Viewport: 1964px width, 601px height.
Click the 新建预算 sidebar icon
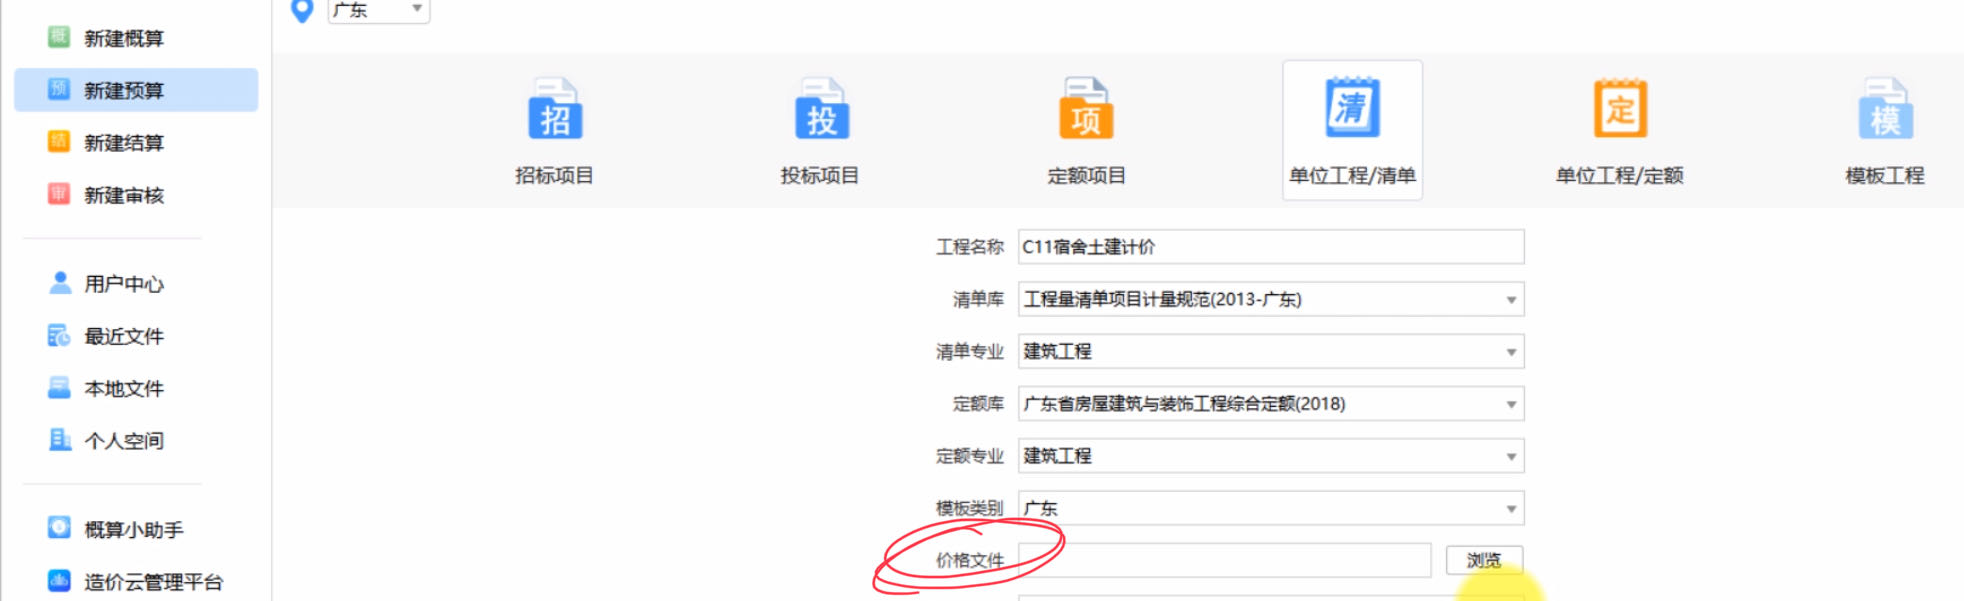tap(59, 89)
